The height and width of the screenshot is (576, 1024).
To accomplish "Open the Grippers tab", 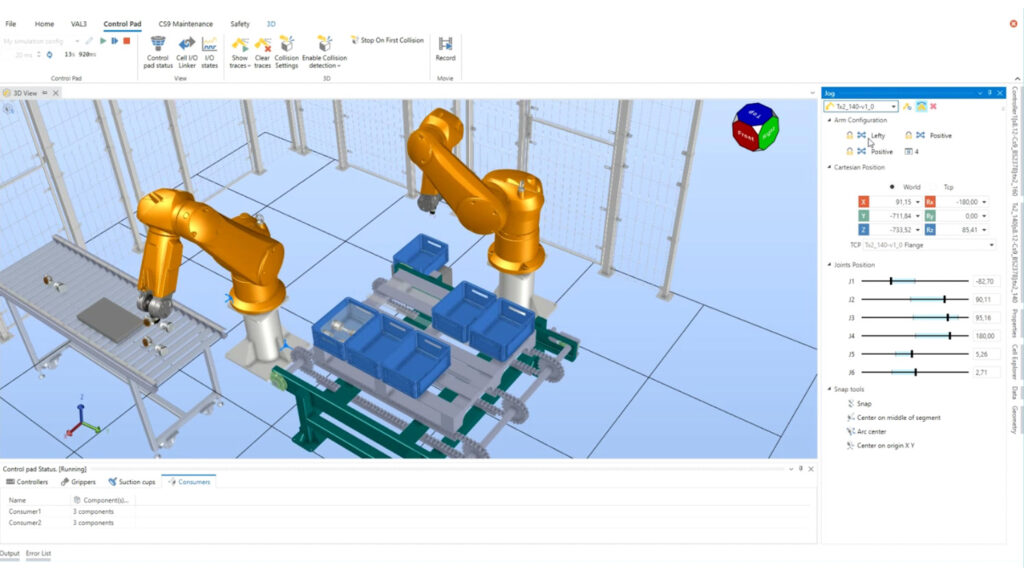I will (78, 482).
